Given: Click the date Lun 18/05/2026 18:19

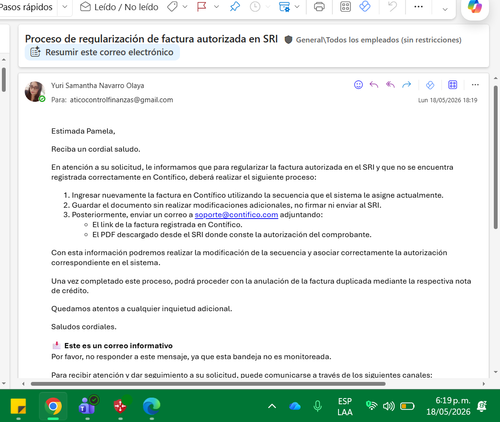Looking at the screenshot, I should [448, 100].
